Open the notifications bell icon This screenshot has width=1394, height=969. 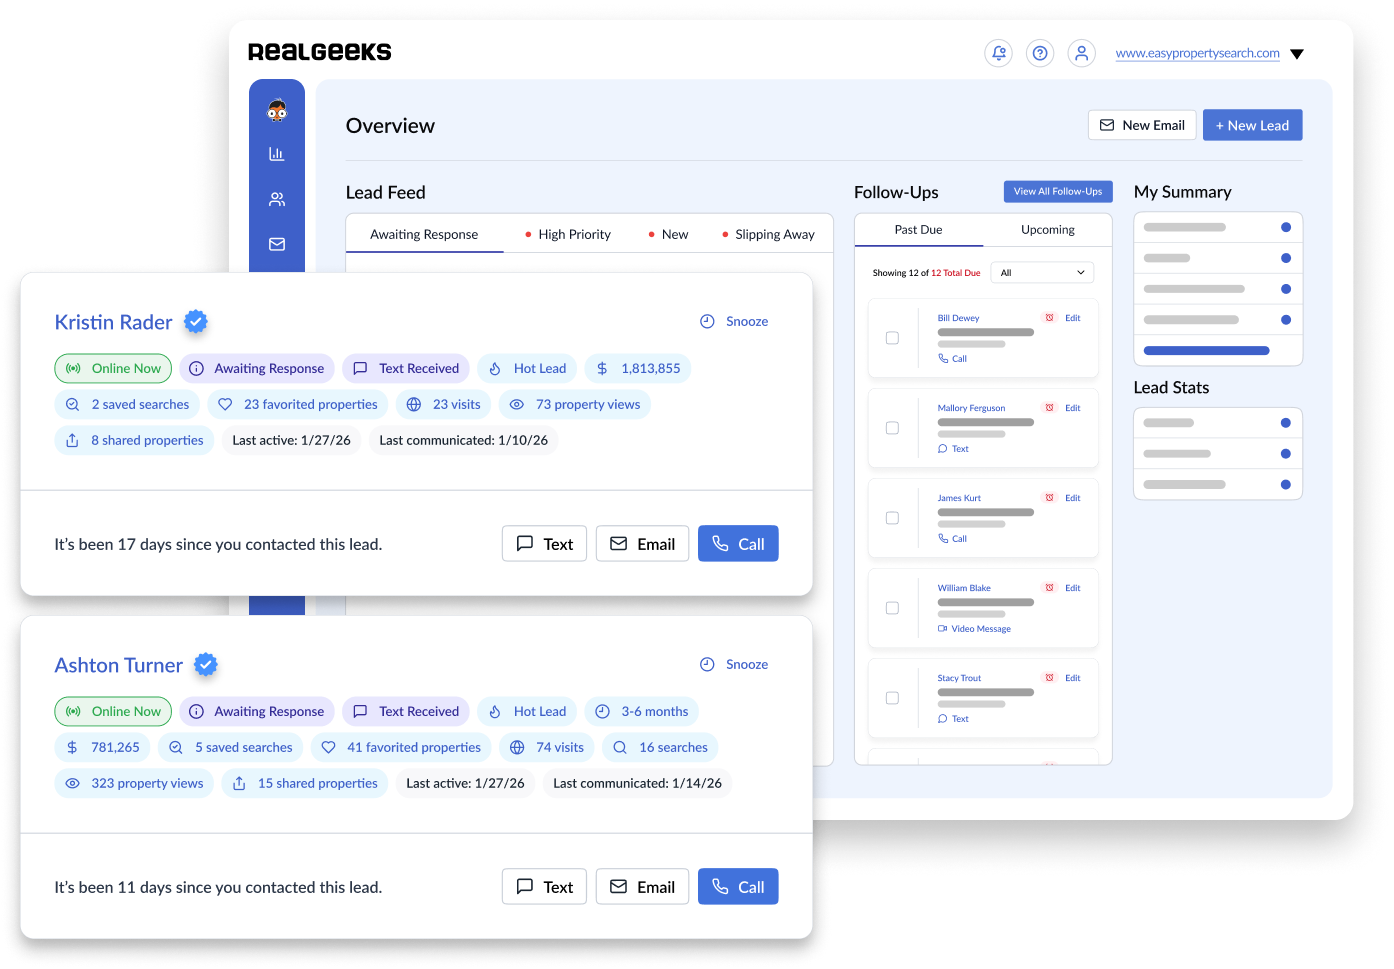point(998,54)
